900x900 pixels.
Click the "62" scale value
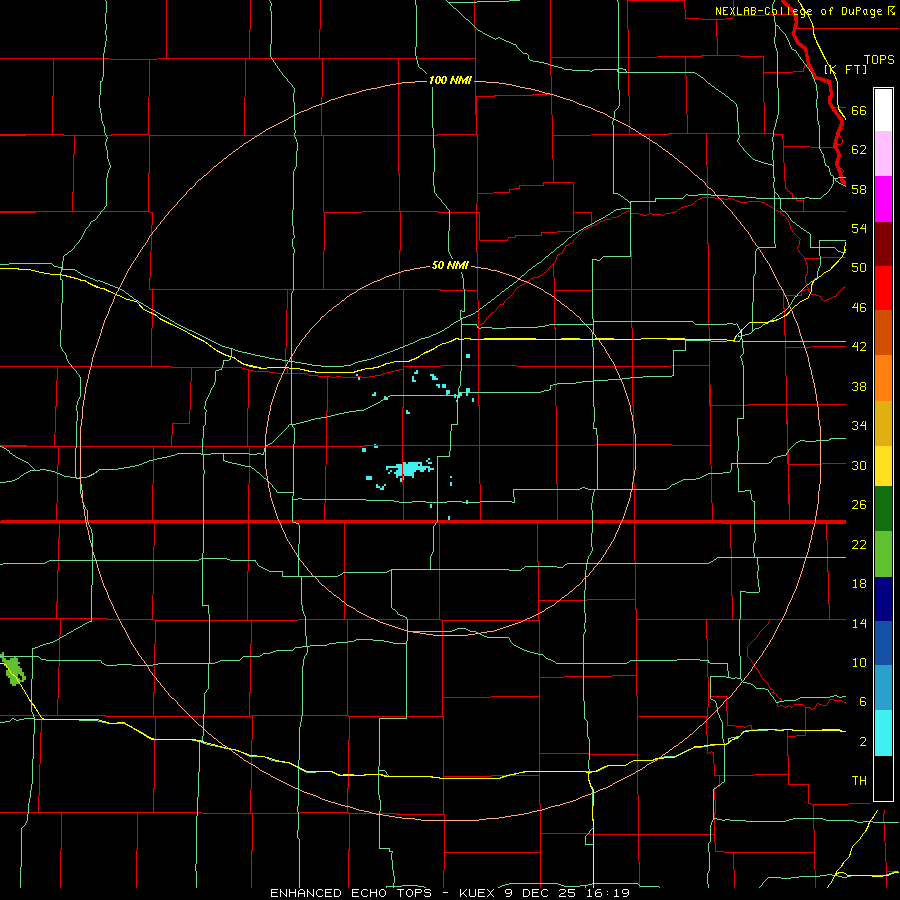click(859, 149)
